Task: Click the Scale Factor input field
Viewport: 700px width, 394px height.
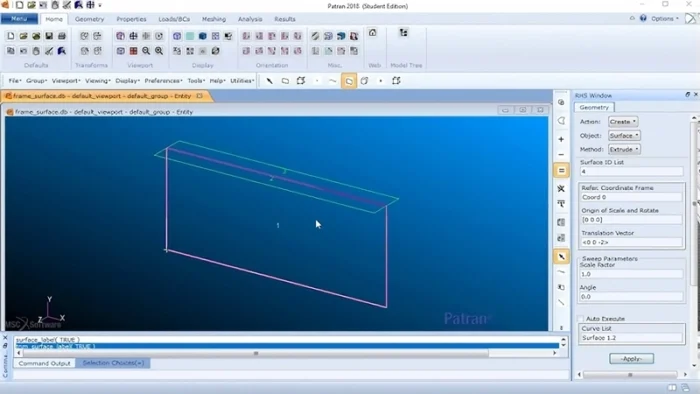Action: 631,274
